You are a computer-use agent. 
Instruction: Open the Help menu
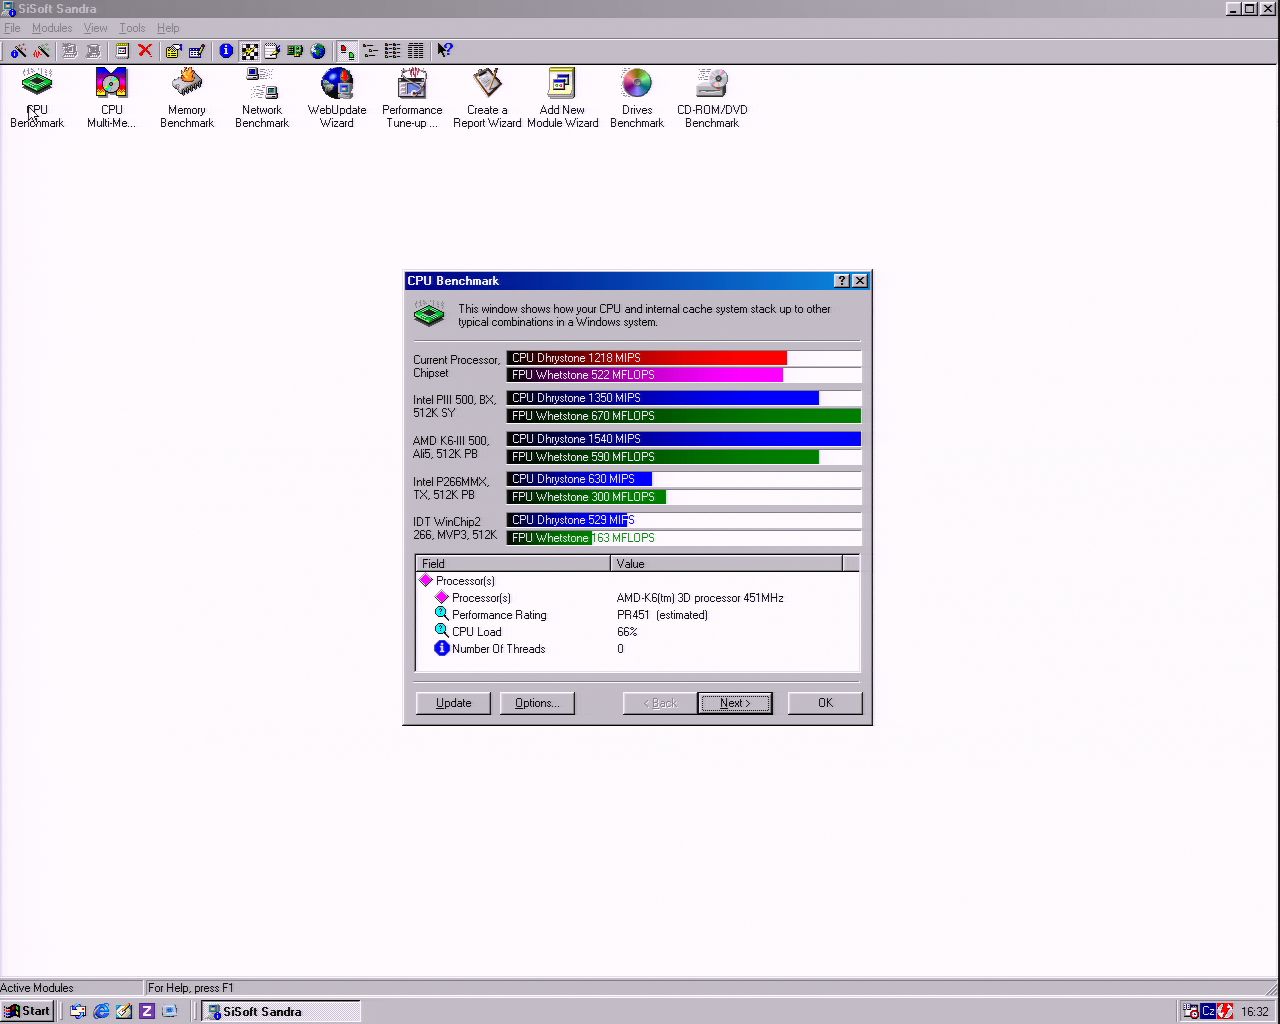click(168, 28)
